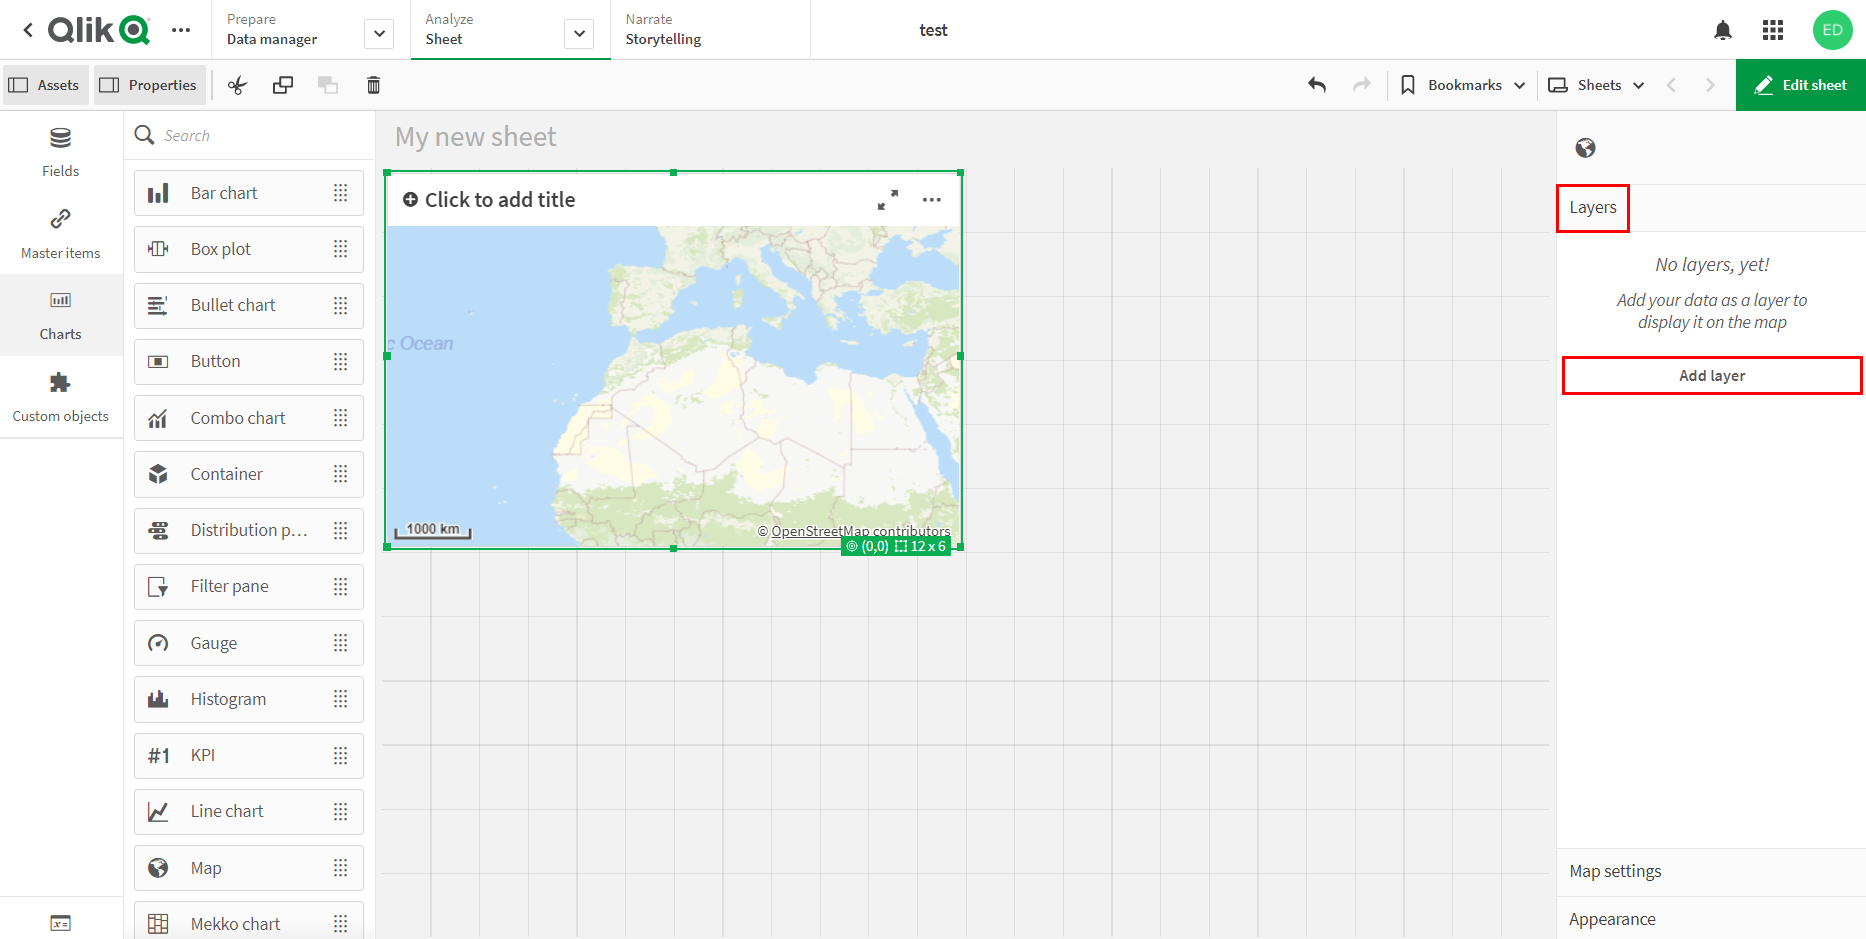The height and width of the screenshot is (939, 1866).
Task: Select Custom objects in the assets sidebar
Action: (61, 397)
